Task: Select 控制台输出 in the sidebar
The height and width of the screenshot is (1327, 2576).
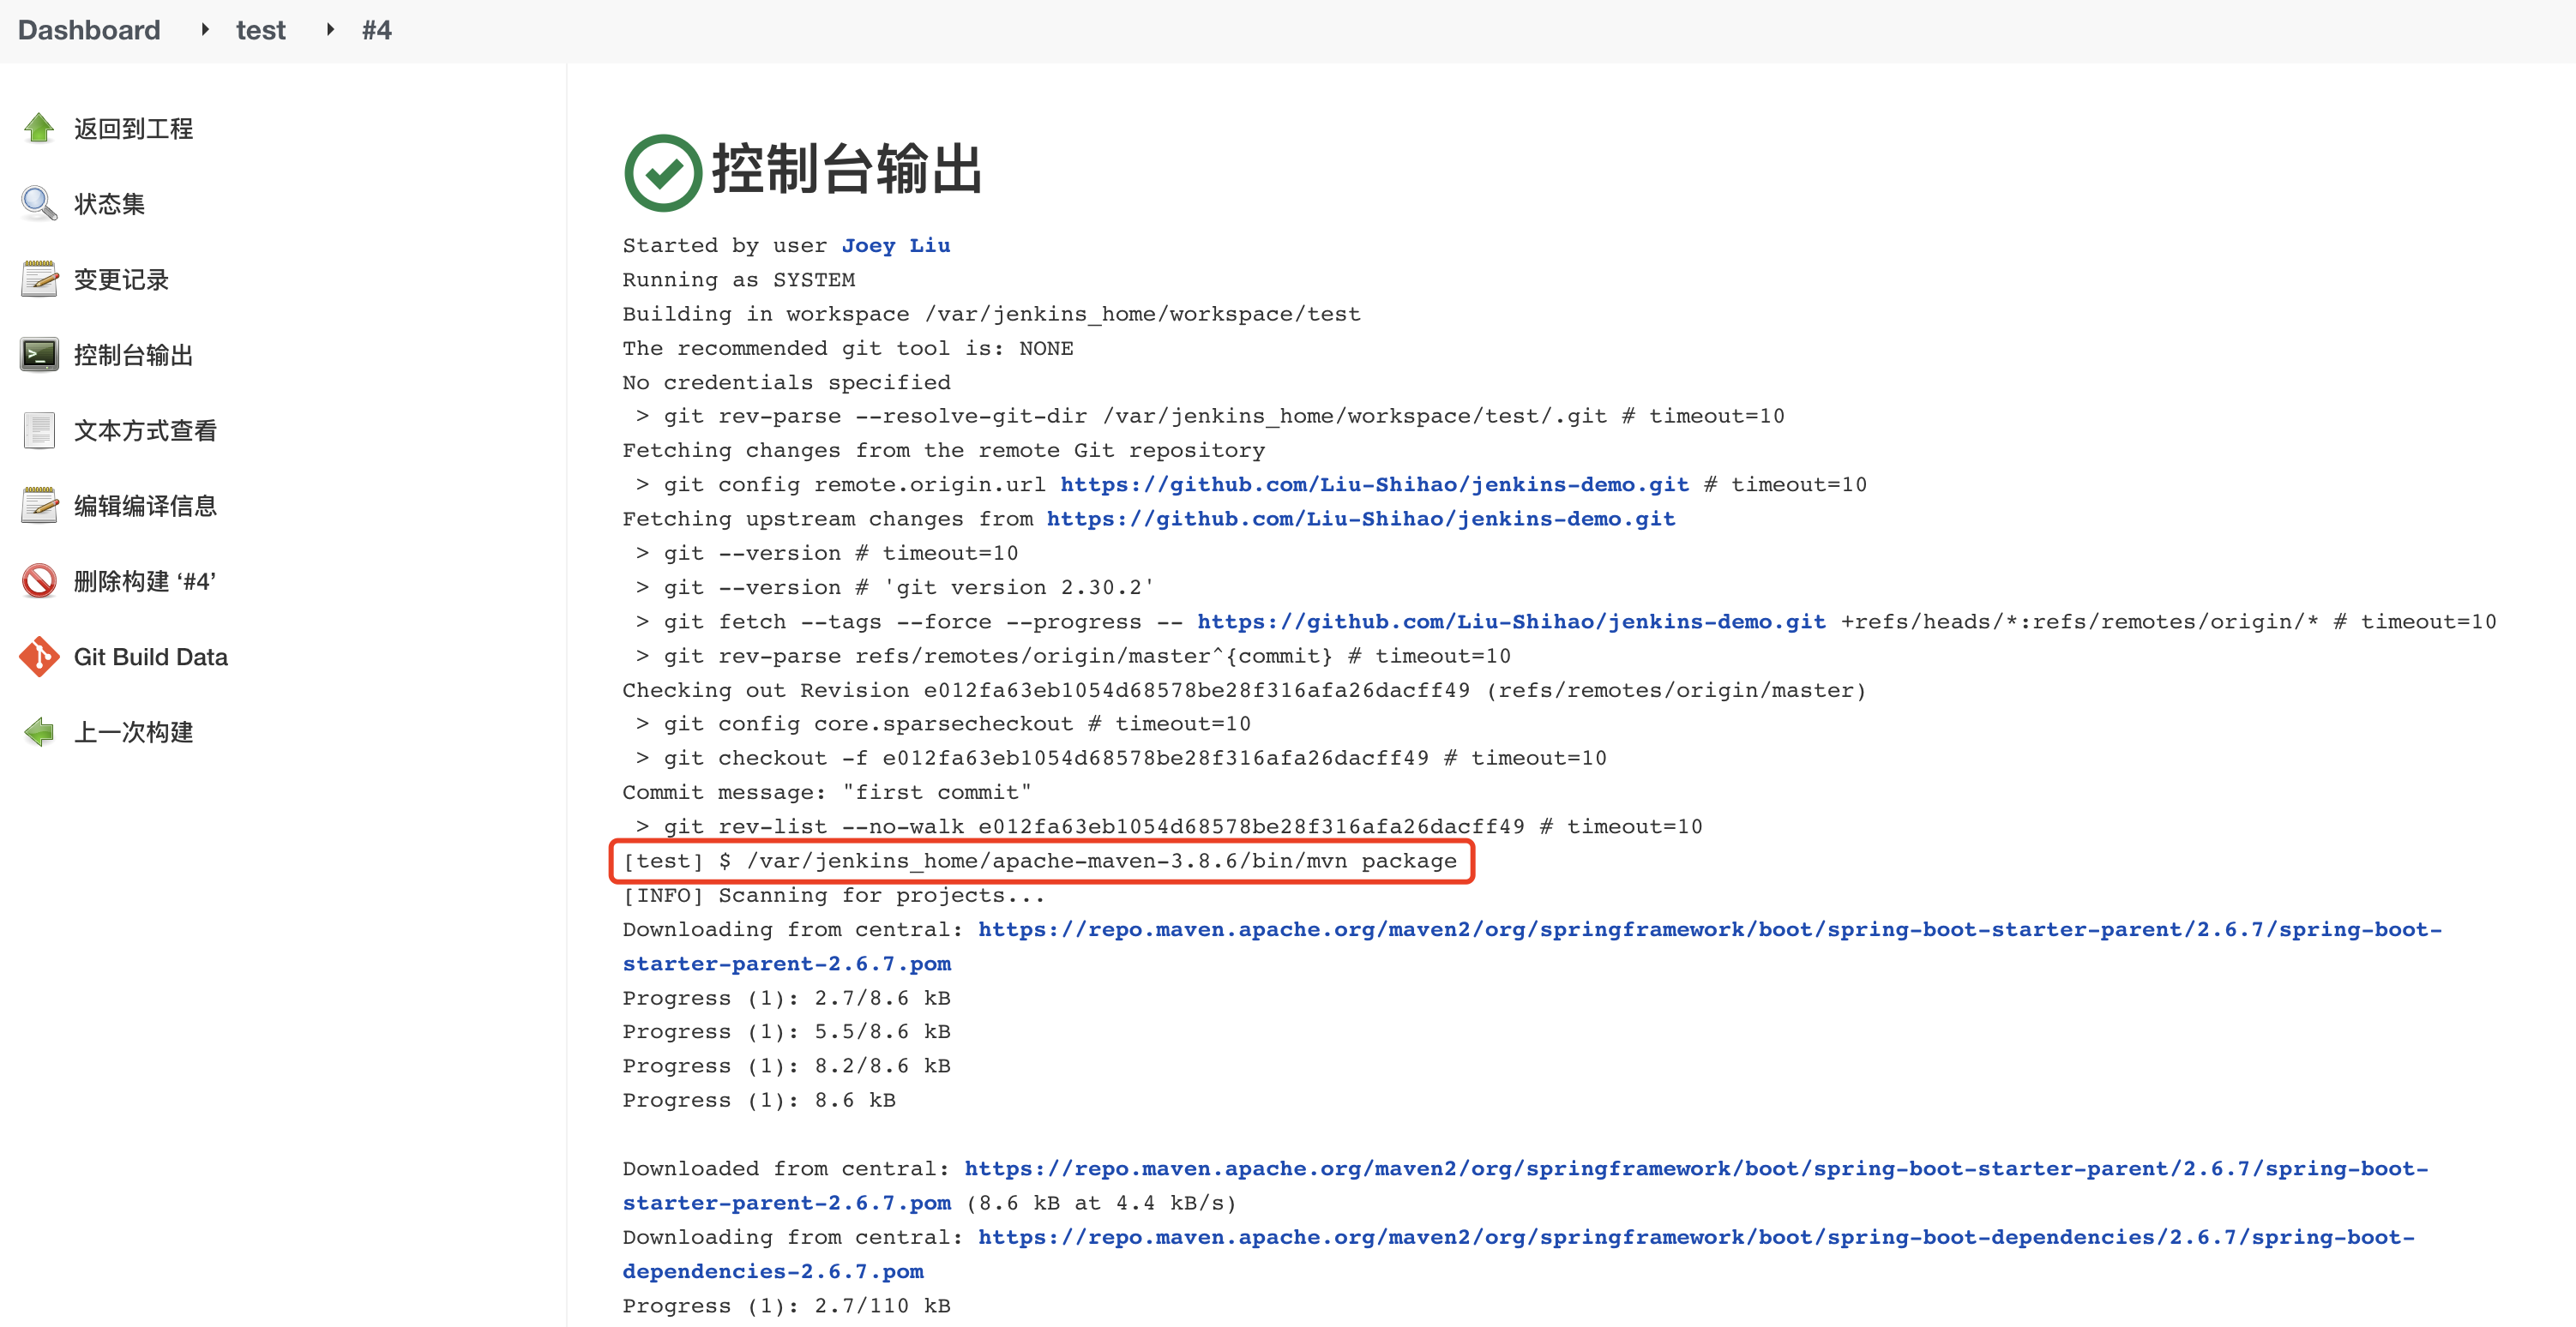Action: pyautogui.click(x=133, y=355)
